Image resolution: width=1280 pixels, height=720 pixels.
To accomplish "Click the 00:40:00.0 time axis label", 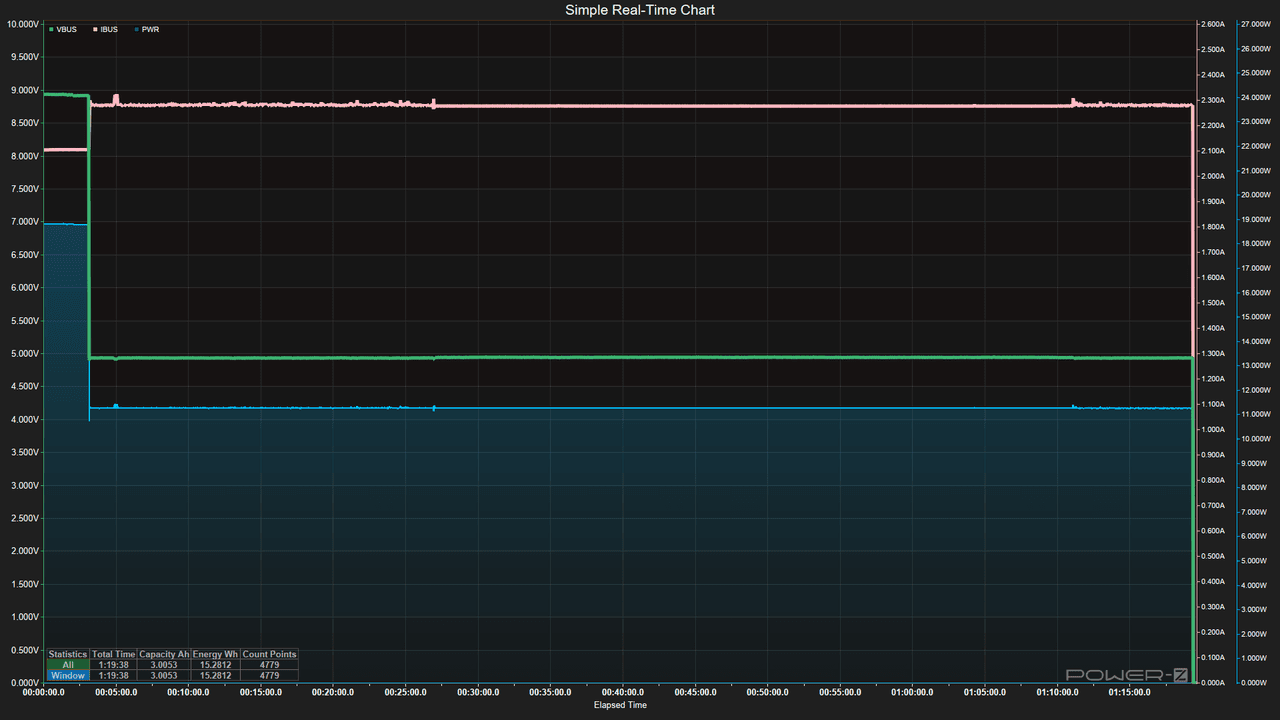I will tap(623, 692).
